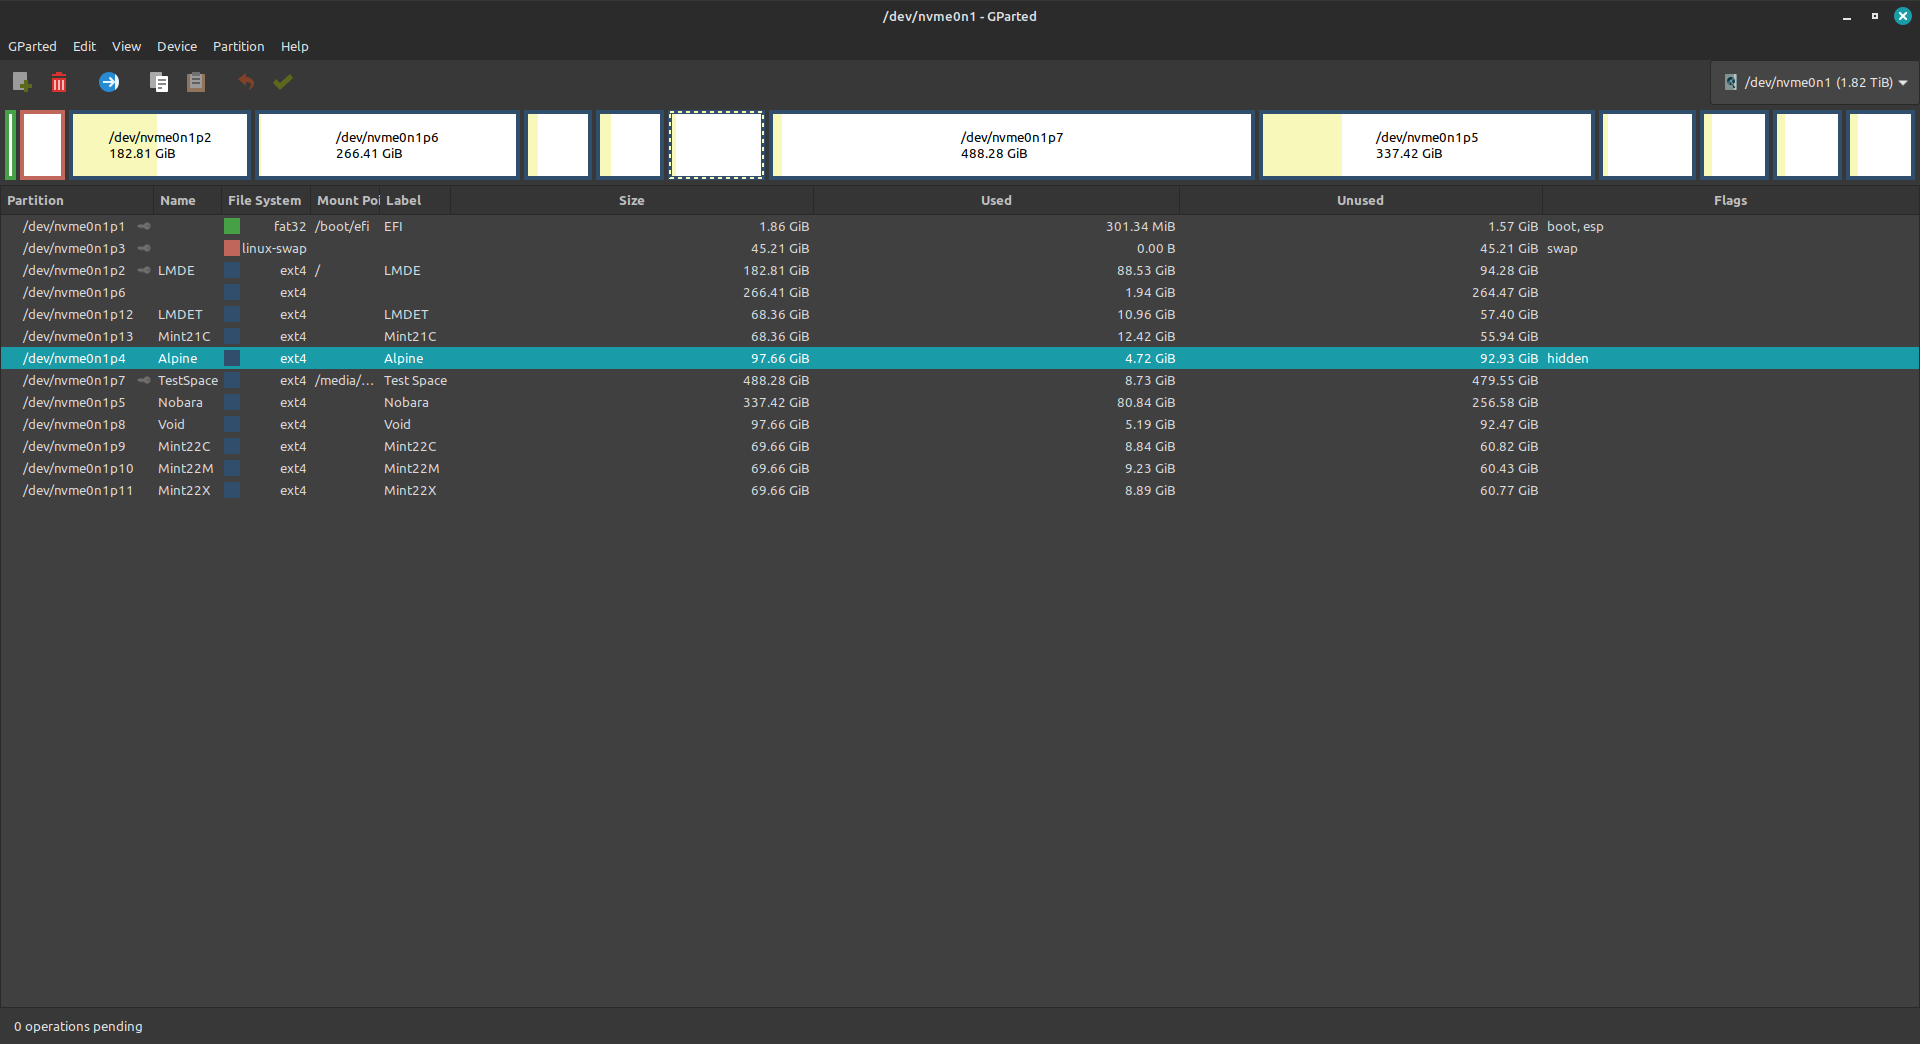Screen dimensions: 1920x1044
Task: Click the 301.34 MiB used value
Action: 1140,226
